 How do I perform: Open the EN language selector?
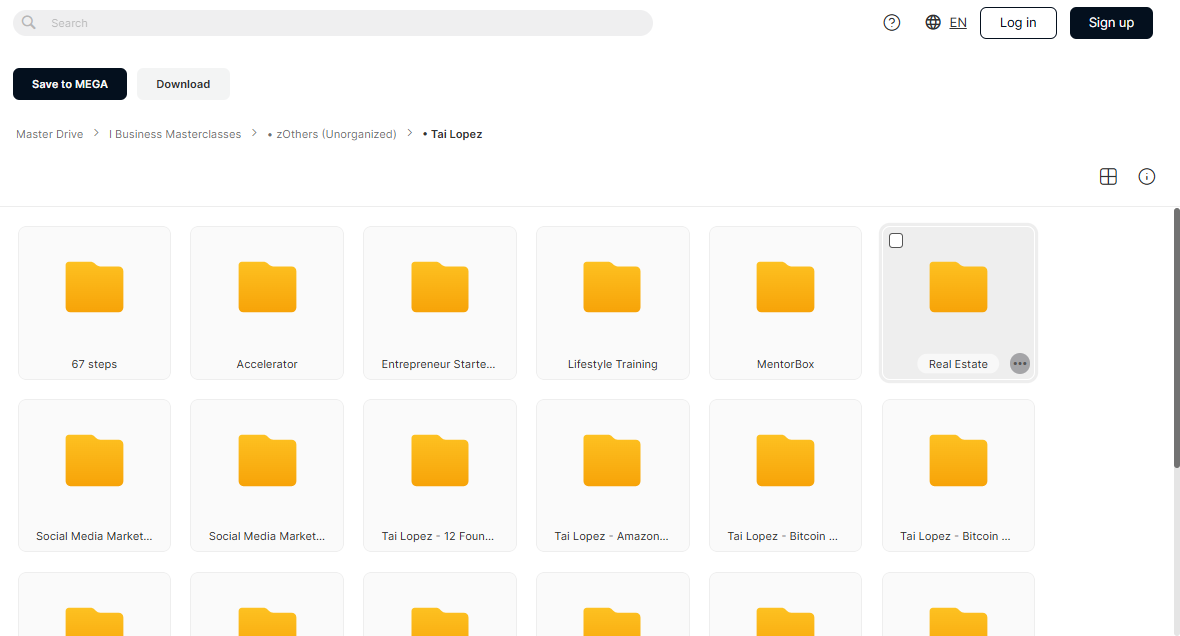[x=958, y=23]
